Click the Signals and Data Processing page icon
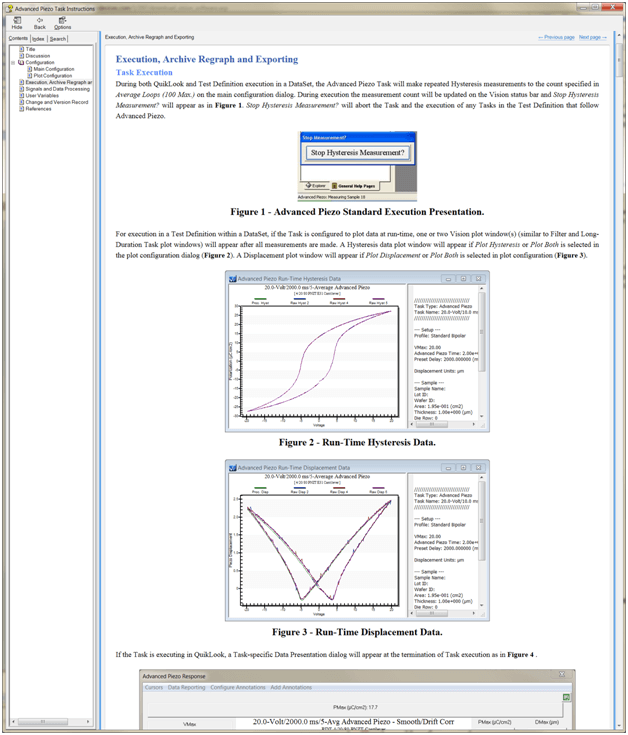This screenshot has height=735, width=628. tap(22, 89)
